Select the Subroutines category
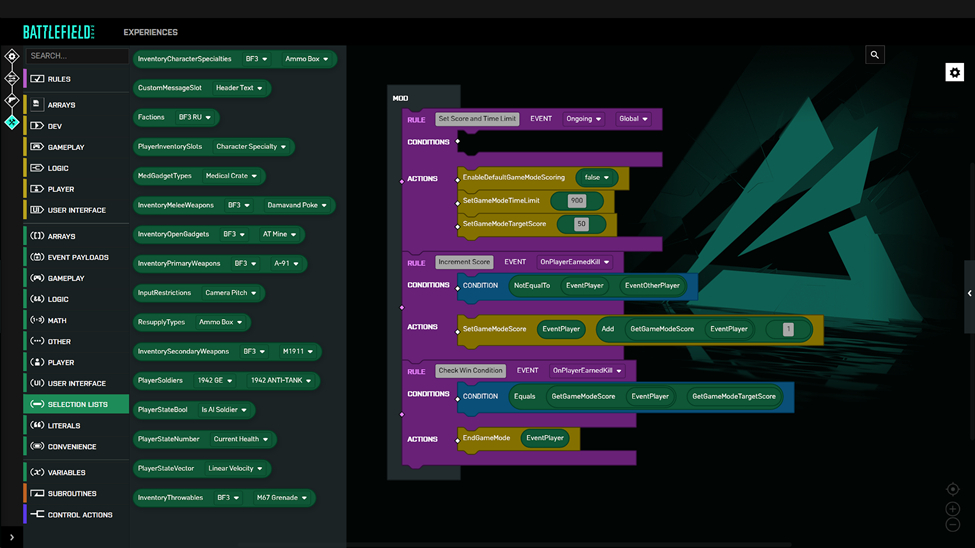Viewport: 975px width, 548px height. [x=72, y=494]
